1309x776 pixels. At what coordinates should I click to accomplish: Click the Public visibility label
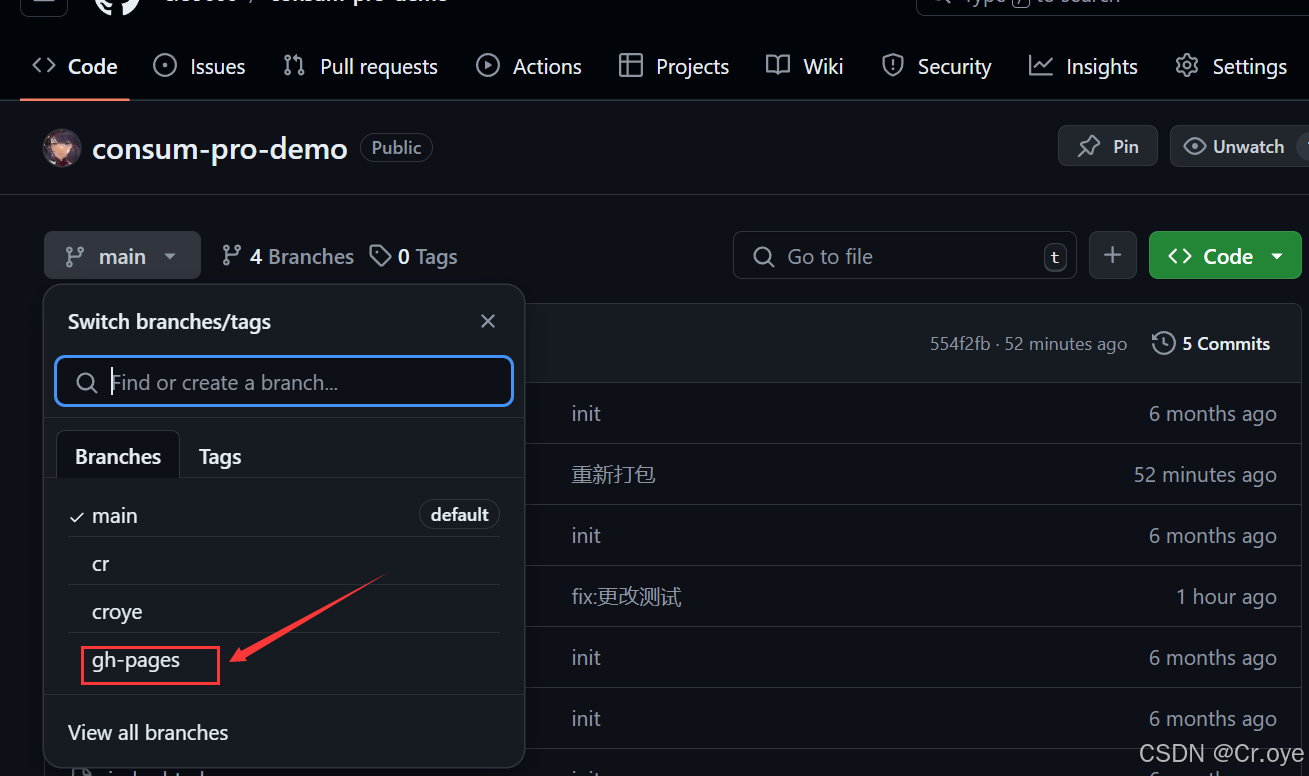(x=396, y=147)
